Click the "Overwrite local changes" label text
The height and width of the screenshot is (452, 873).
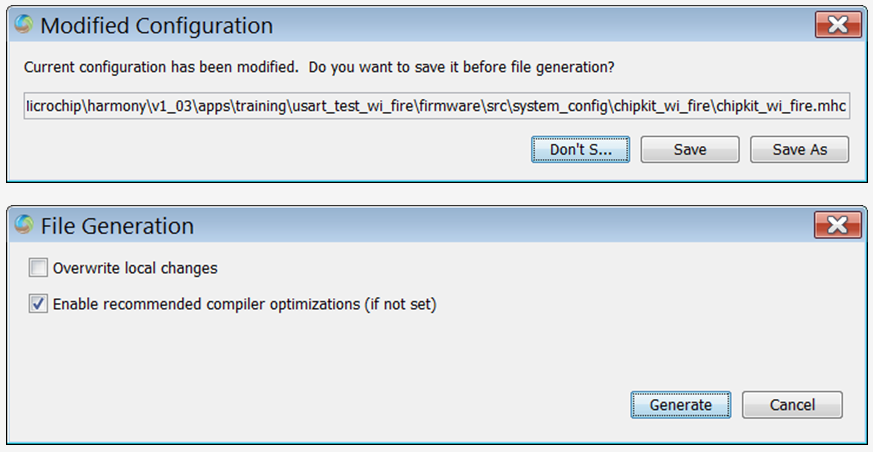[135, 268]
